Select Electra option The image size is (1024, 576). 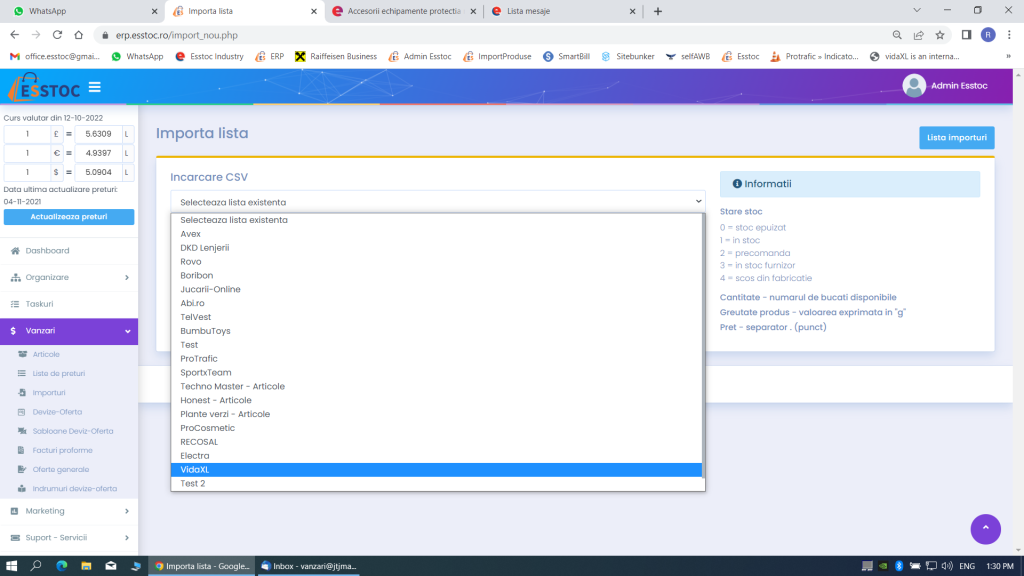[436, 456]
